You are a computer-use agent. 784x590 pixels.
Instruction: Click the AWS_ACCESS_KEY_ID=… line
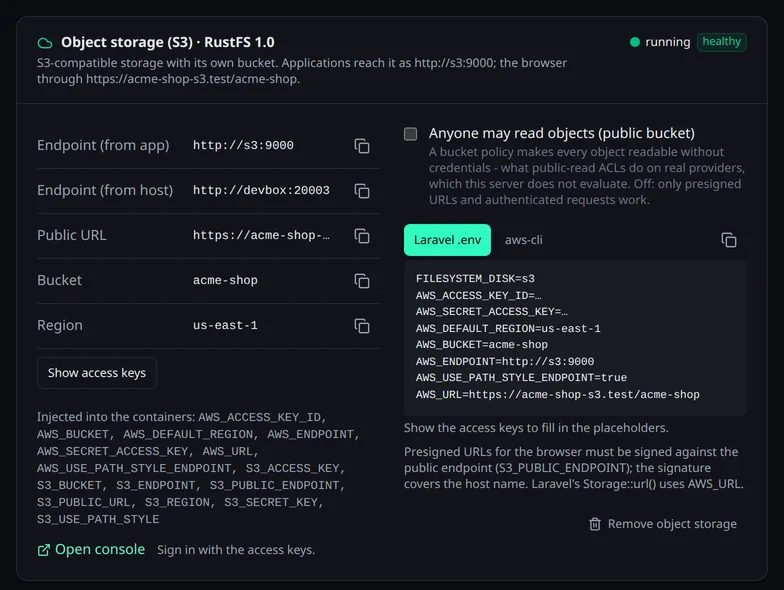[478, 296]
